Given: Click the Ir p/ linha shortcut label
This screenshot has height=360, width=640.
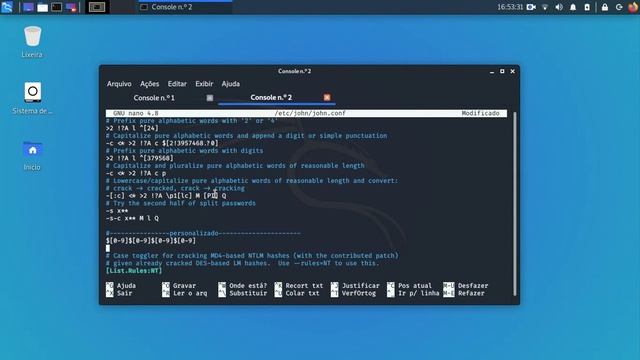Looking at the screenshot, I should 418,293.
